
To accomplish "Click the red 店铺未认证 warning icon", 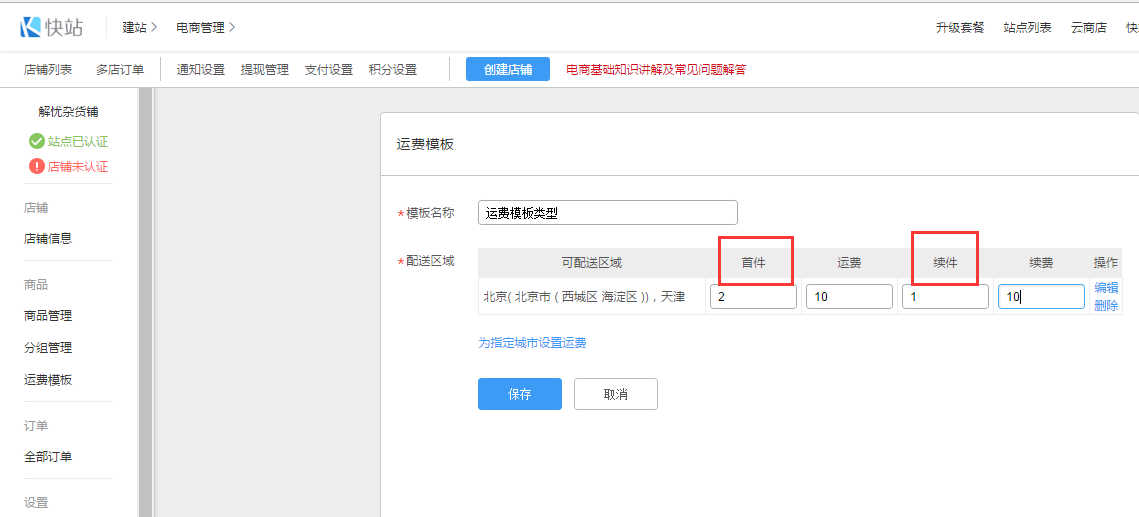I will click(x=37, y=166).
